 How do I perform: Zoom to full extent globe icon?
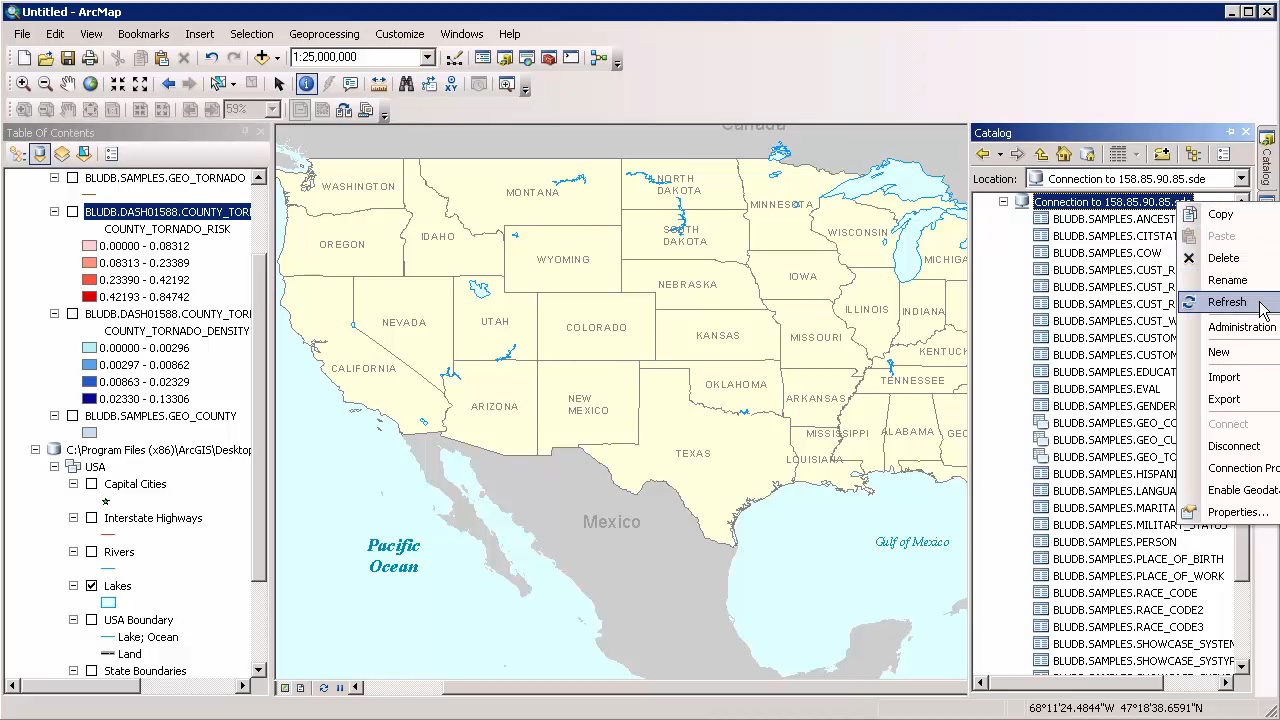tap(90, 84)
